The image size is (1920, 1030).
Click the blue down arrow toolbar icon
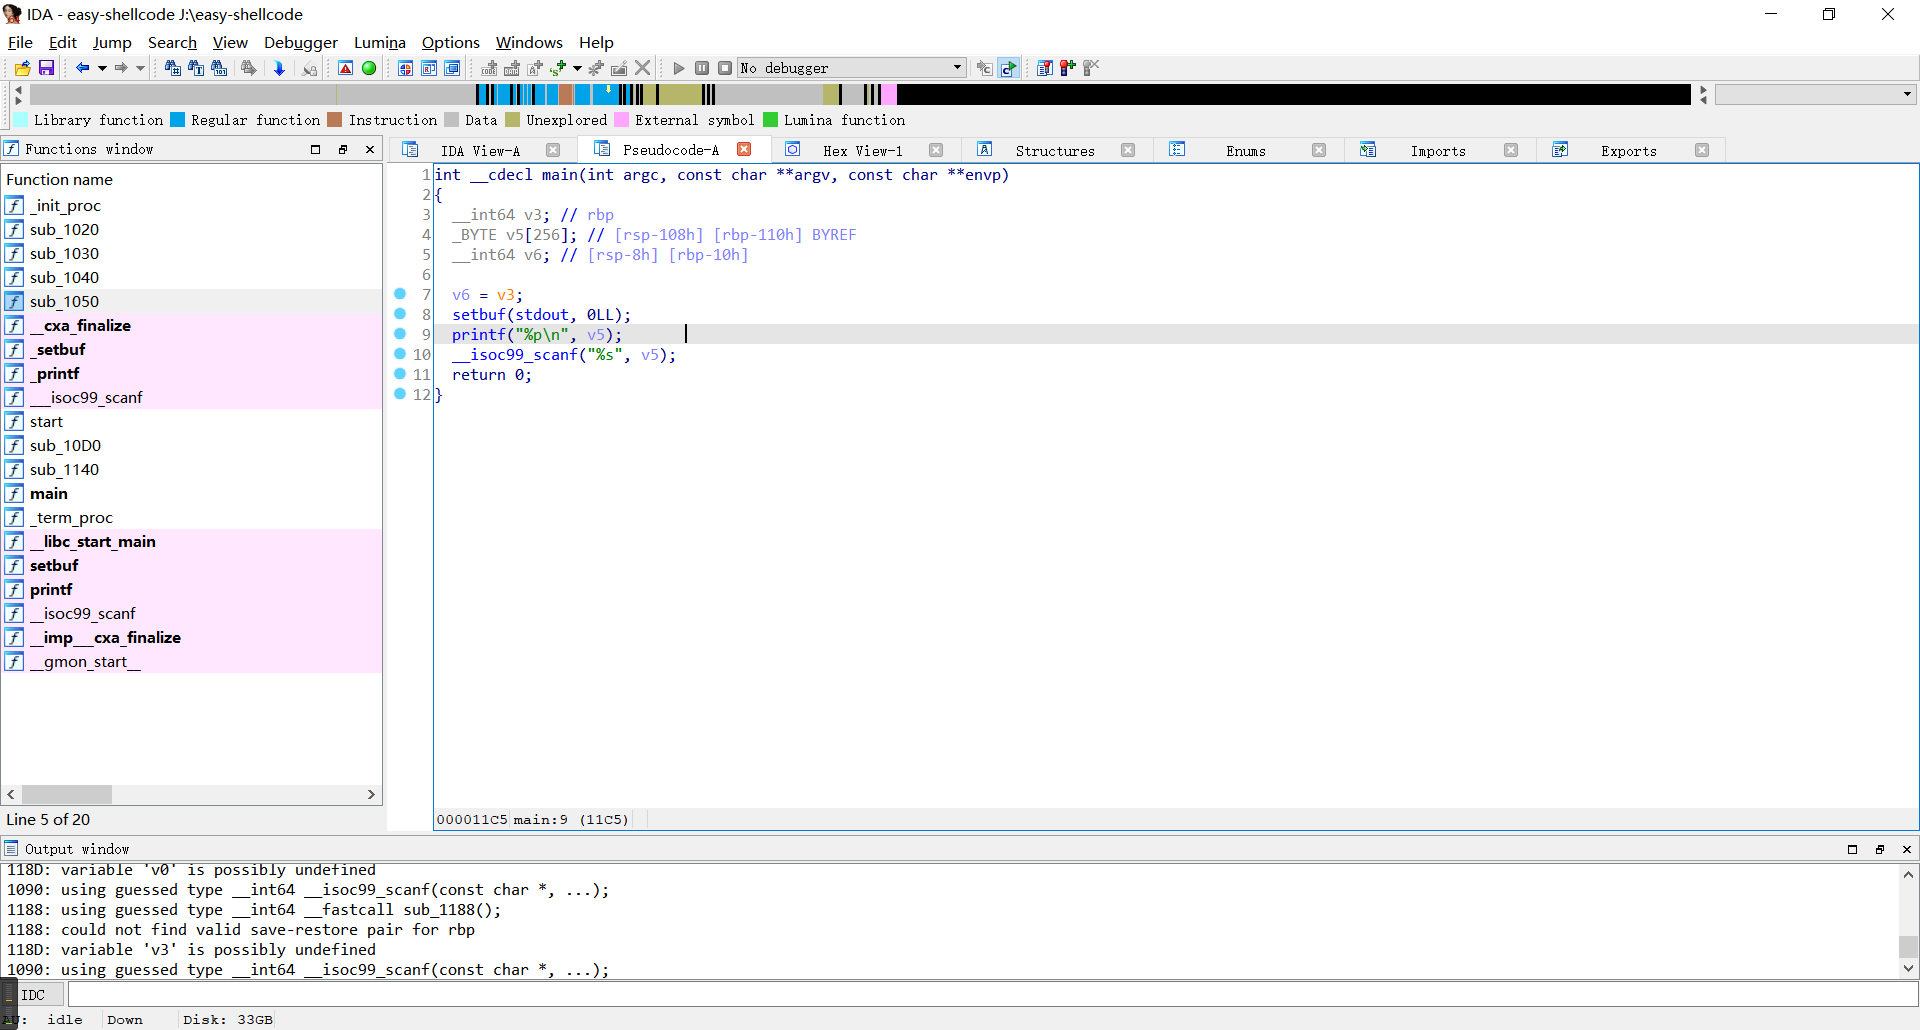coord(279,68)
